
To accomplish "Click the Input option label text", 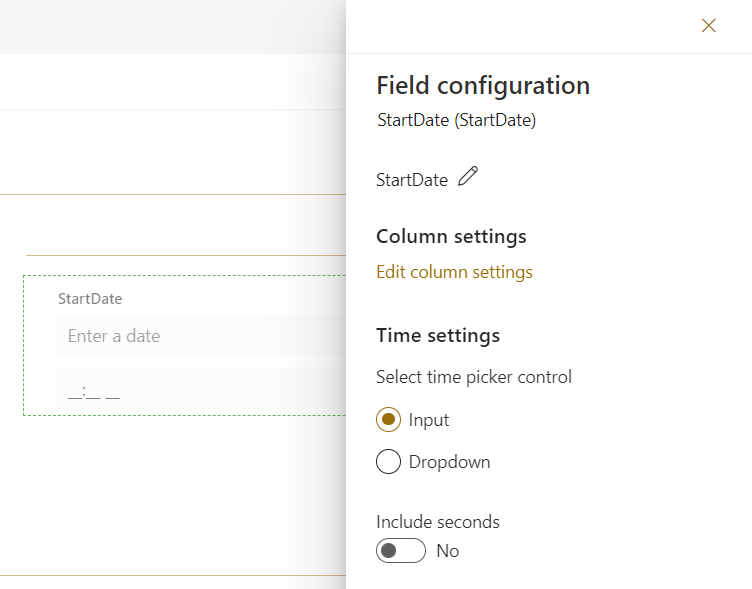I will pyautogui.click(x=429, y=420).
